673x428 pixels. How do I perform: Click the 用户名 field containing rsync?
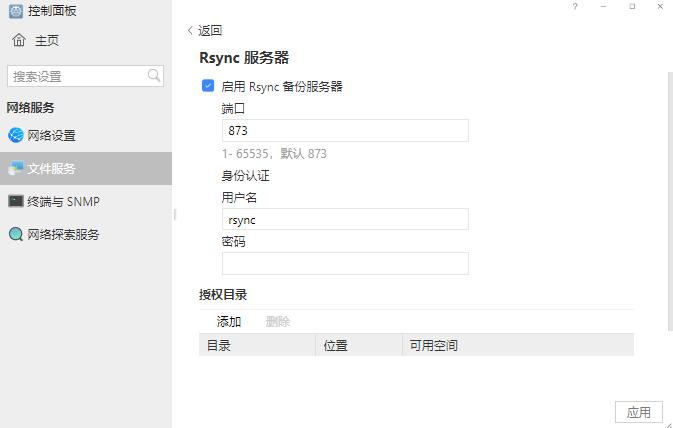[344, 219]
